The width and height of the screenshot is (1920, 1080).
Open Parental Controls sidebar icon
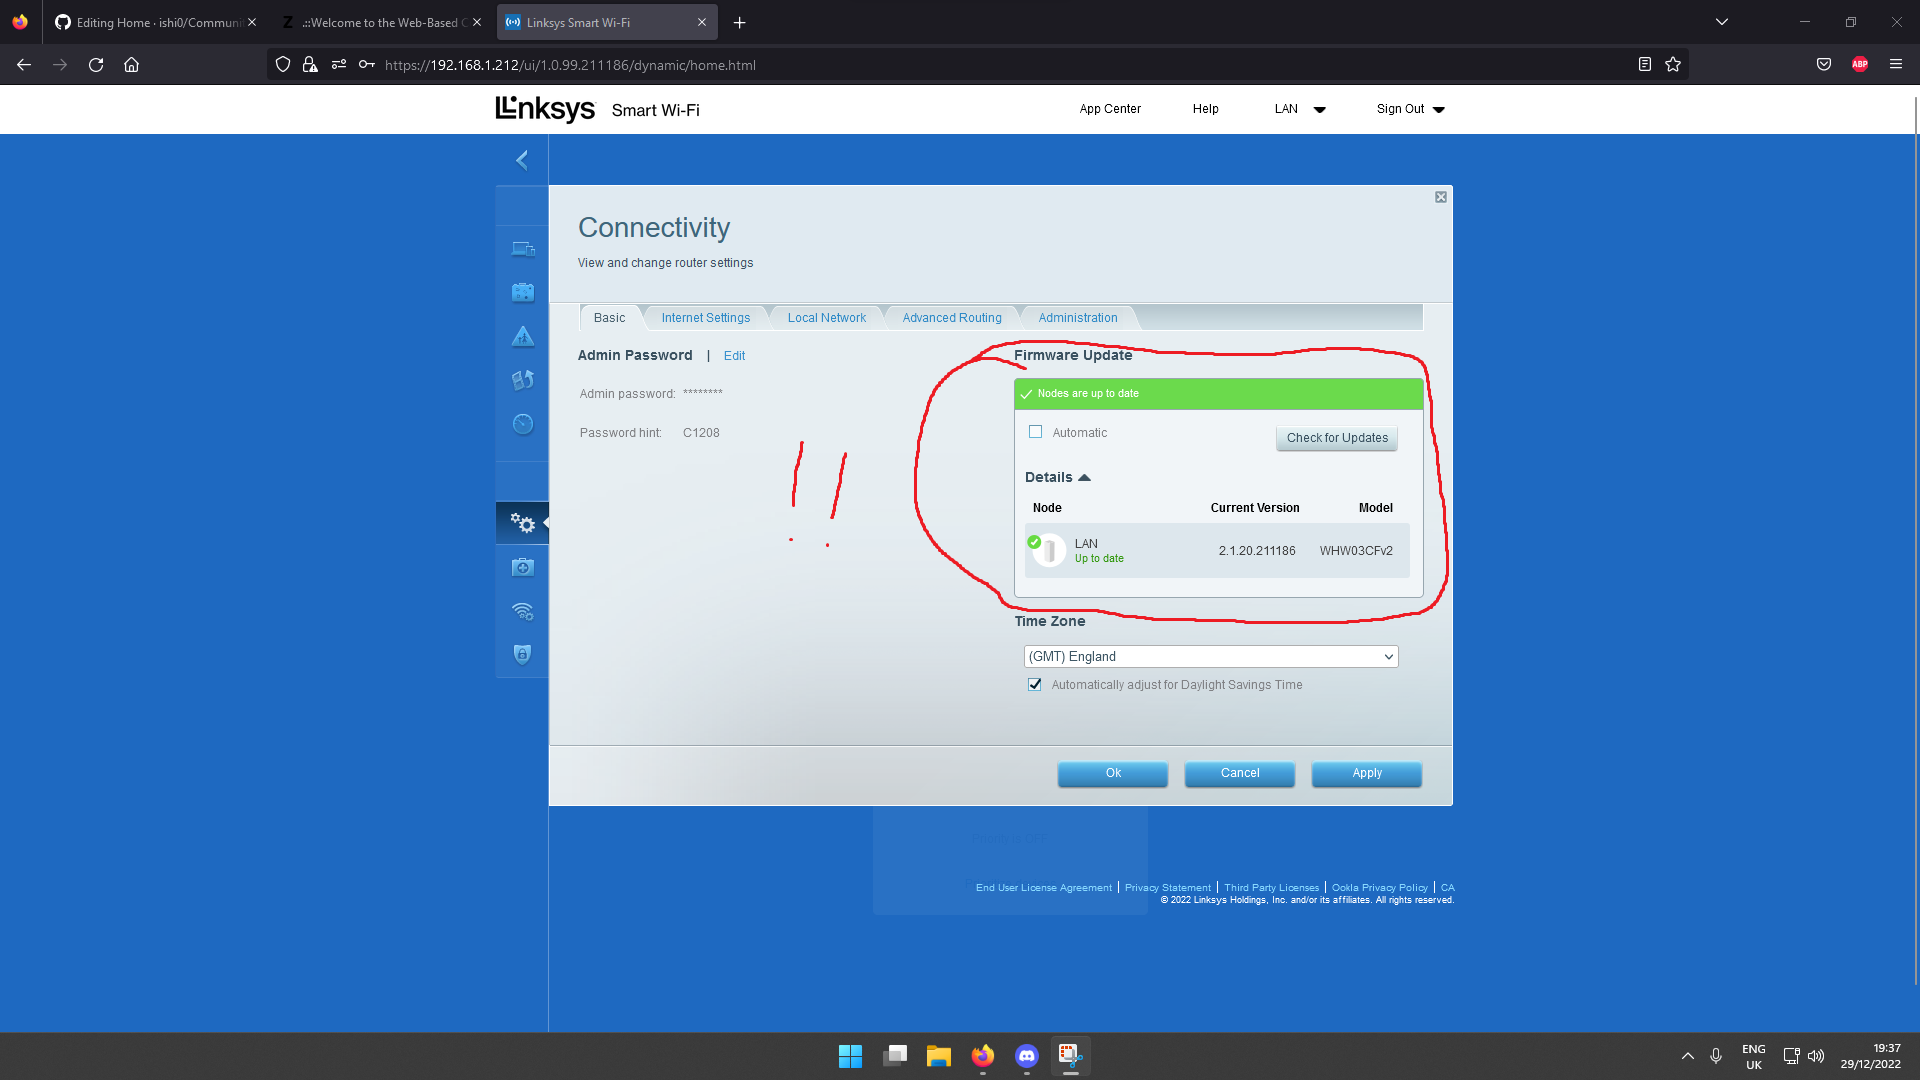pyautogui.click(x=523, y=337)
